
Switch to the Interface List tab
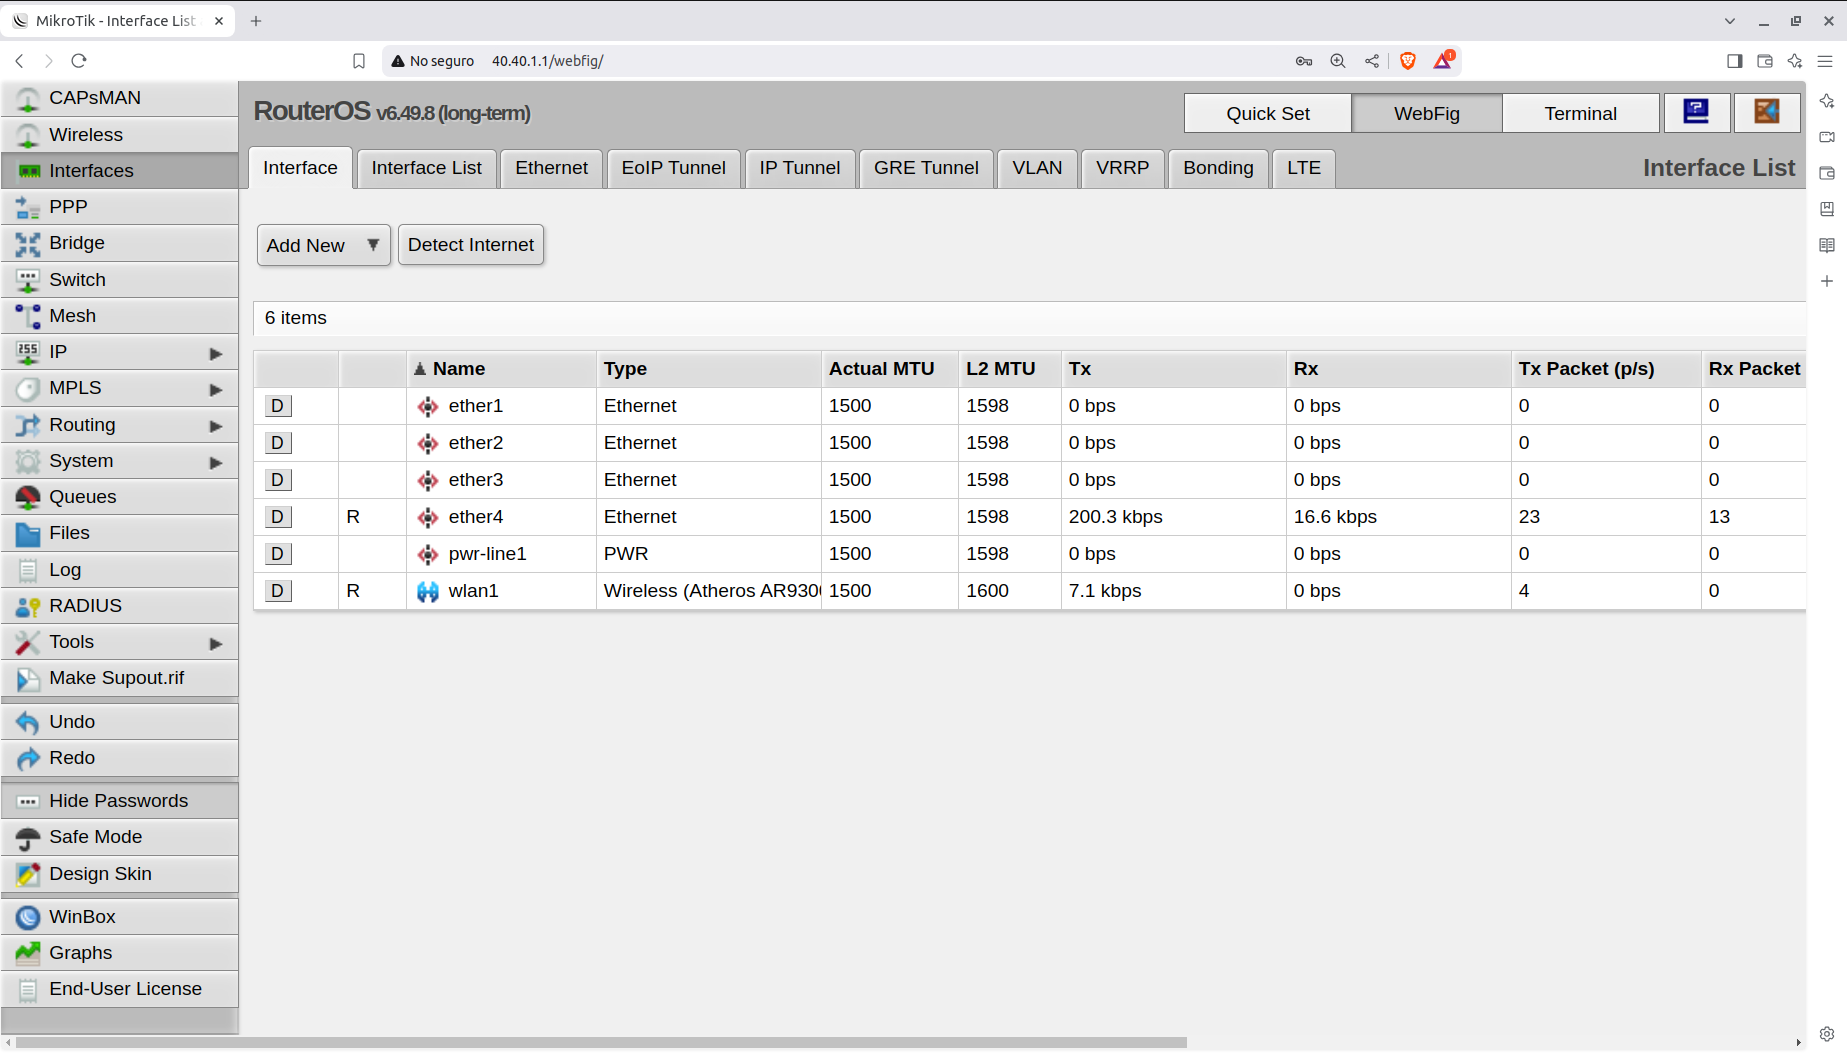tap(426, 168)
